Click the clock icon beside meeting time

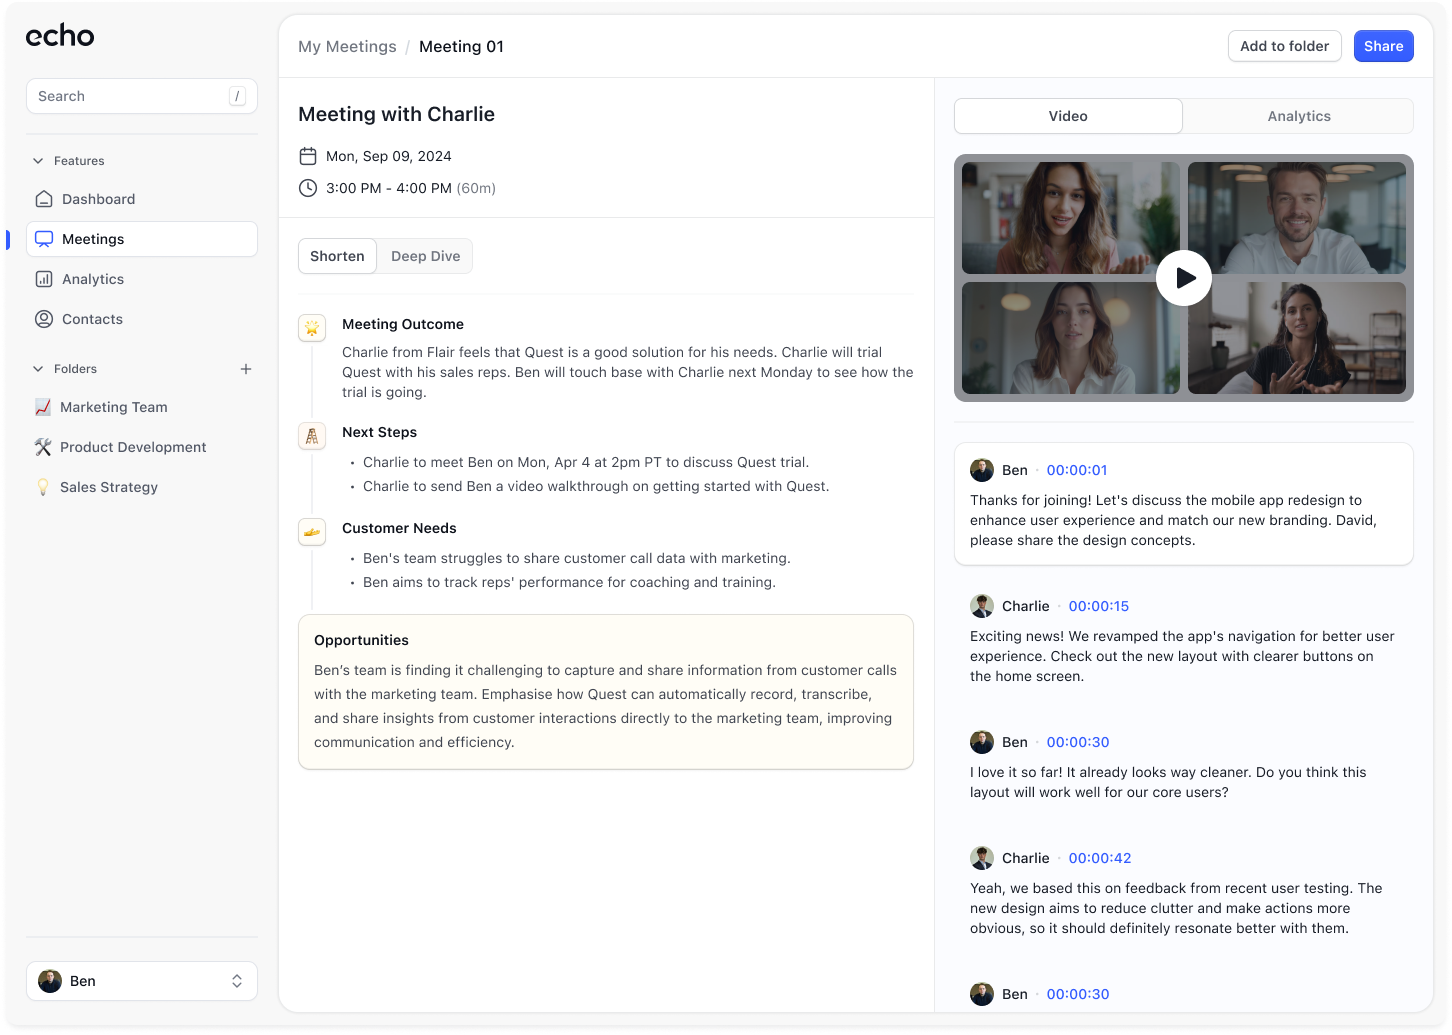(x=308, y=188)
